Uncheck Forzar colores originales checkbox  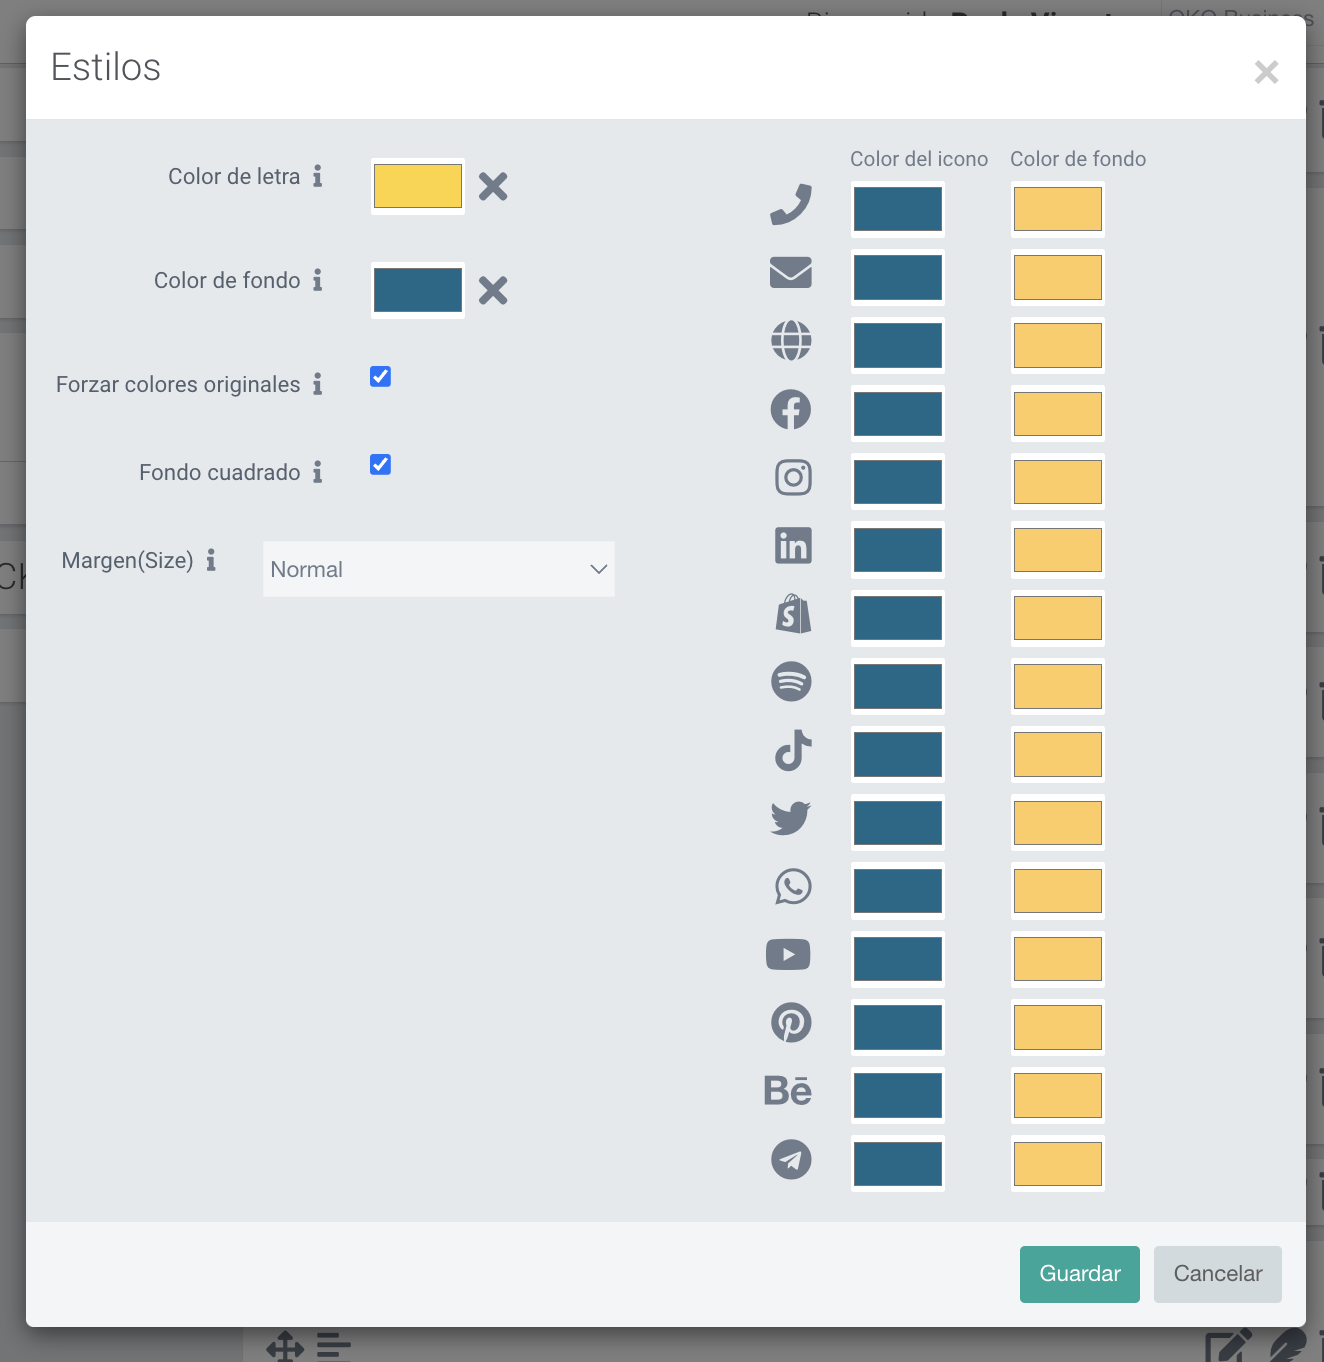(x=380, y=376)
